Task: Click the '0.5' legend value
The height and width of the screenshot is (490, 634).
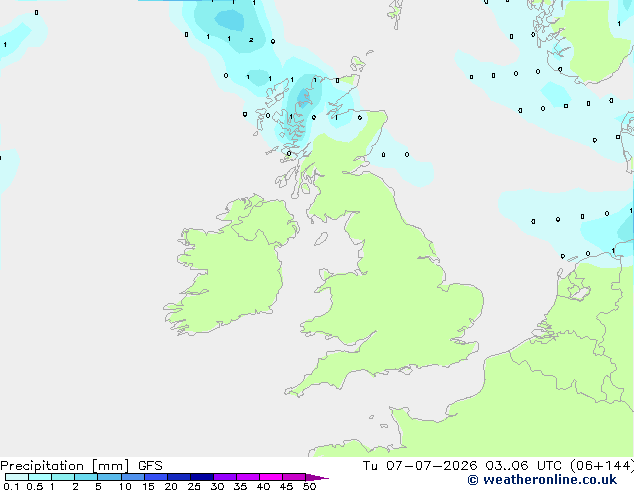Action: coord(35,486)
